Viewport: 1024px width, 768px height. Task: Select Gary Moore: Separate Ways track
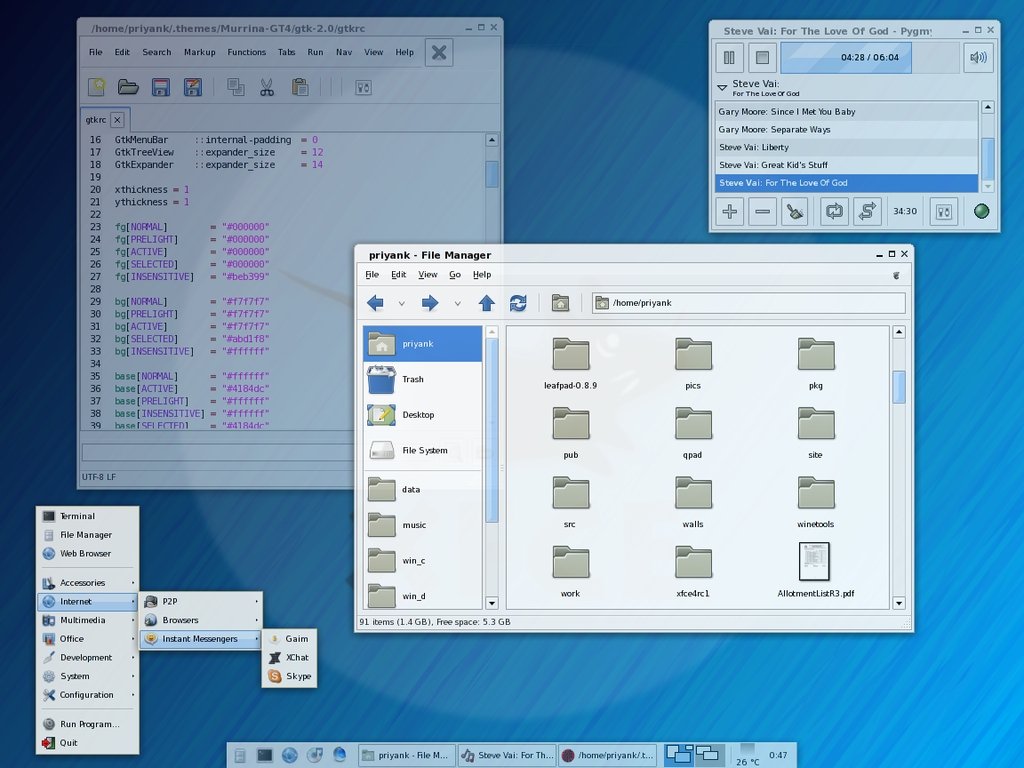tap(846, 129)
